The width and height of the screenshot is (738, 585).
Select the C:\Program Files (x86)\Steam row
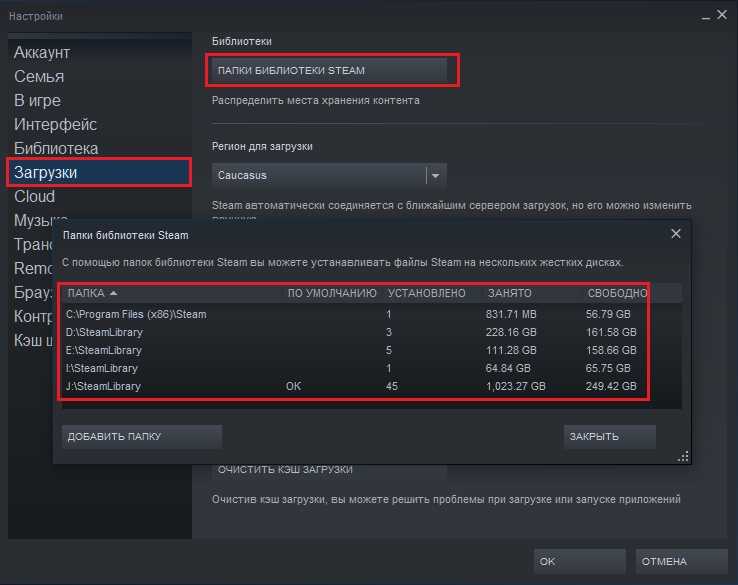(372, 314)
